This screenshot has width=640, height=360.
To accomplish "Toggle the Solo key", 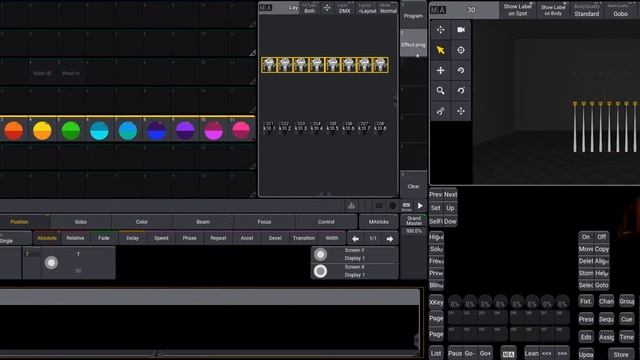I will [436, 249].
